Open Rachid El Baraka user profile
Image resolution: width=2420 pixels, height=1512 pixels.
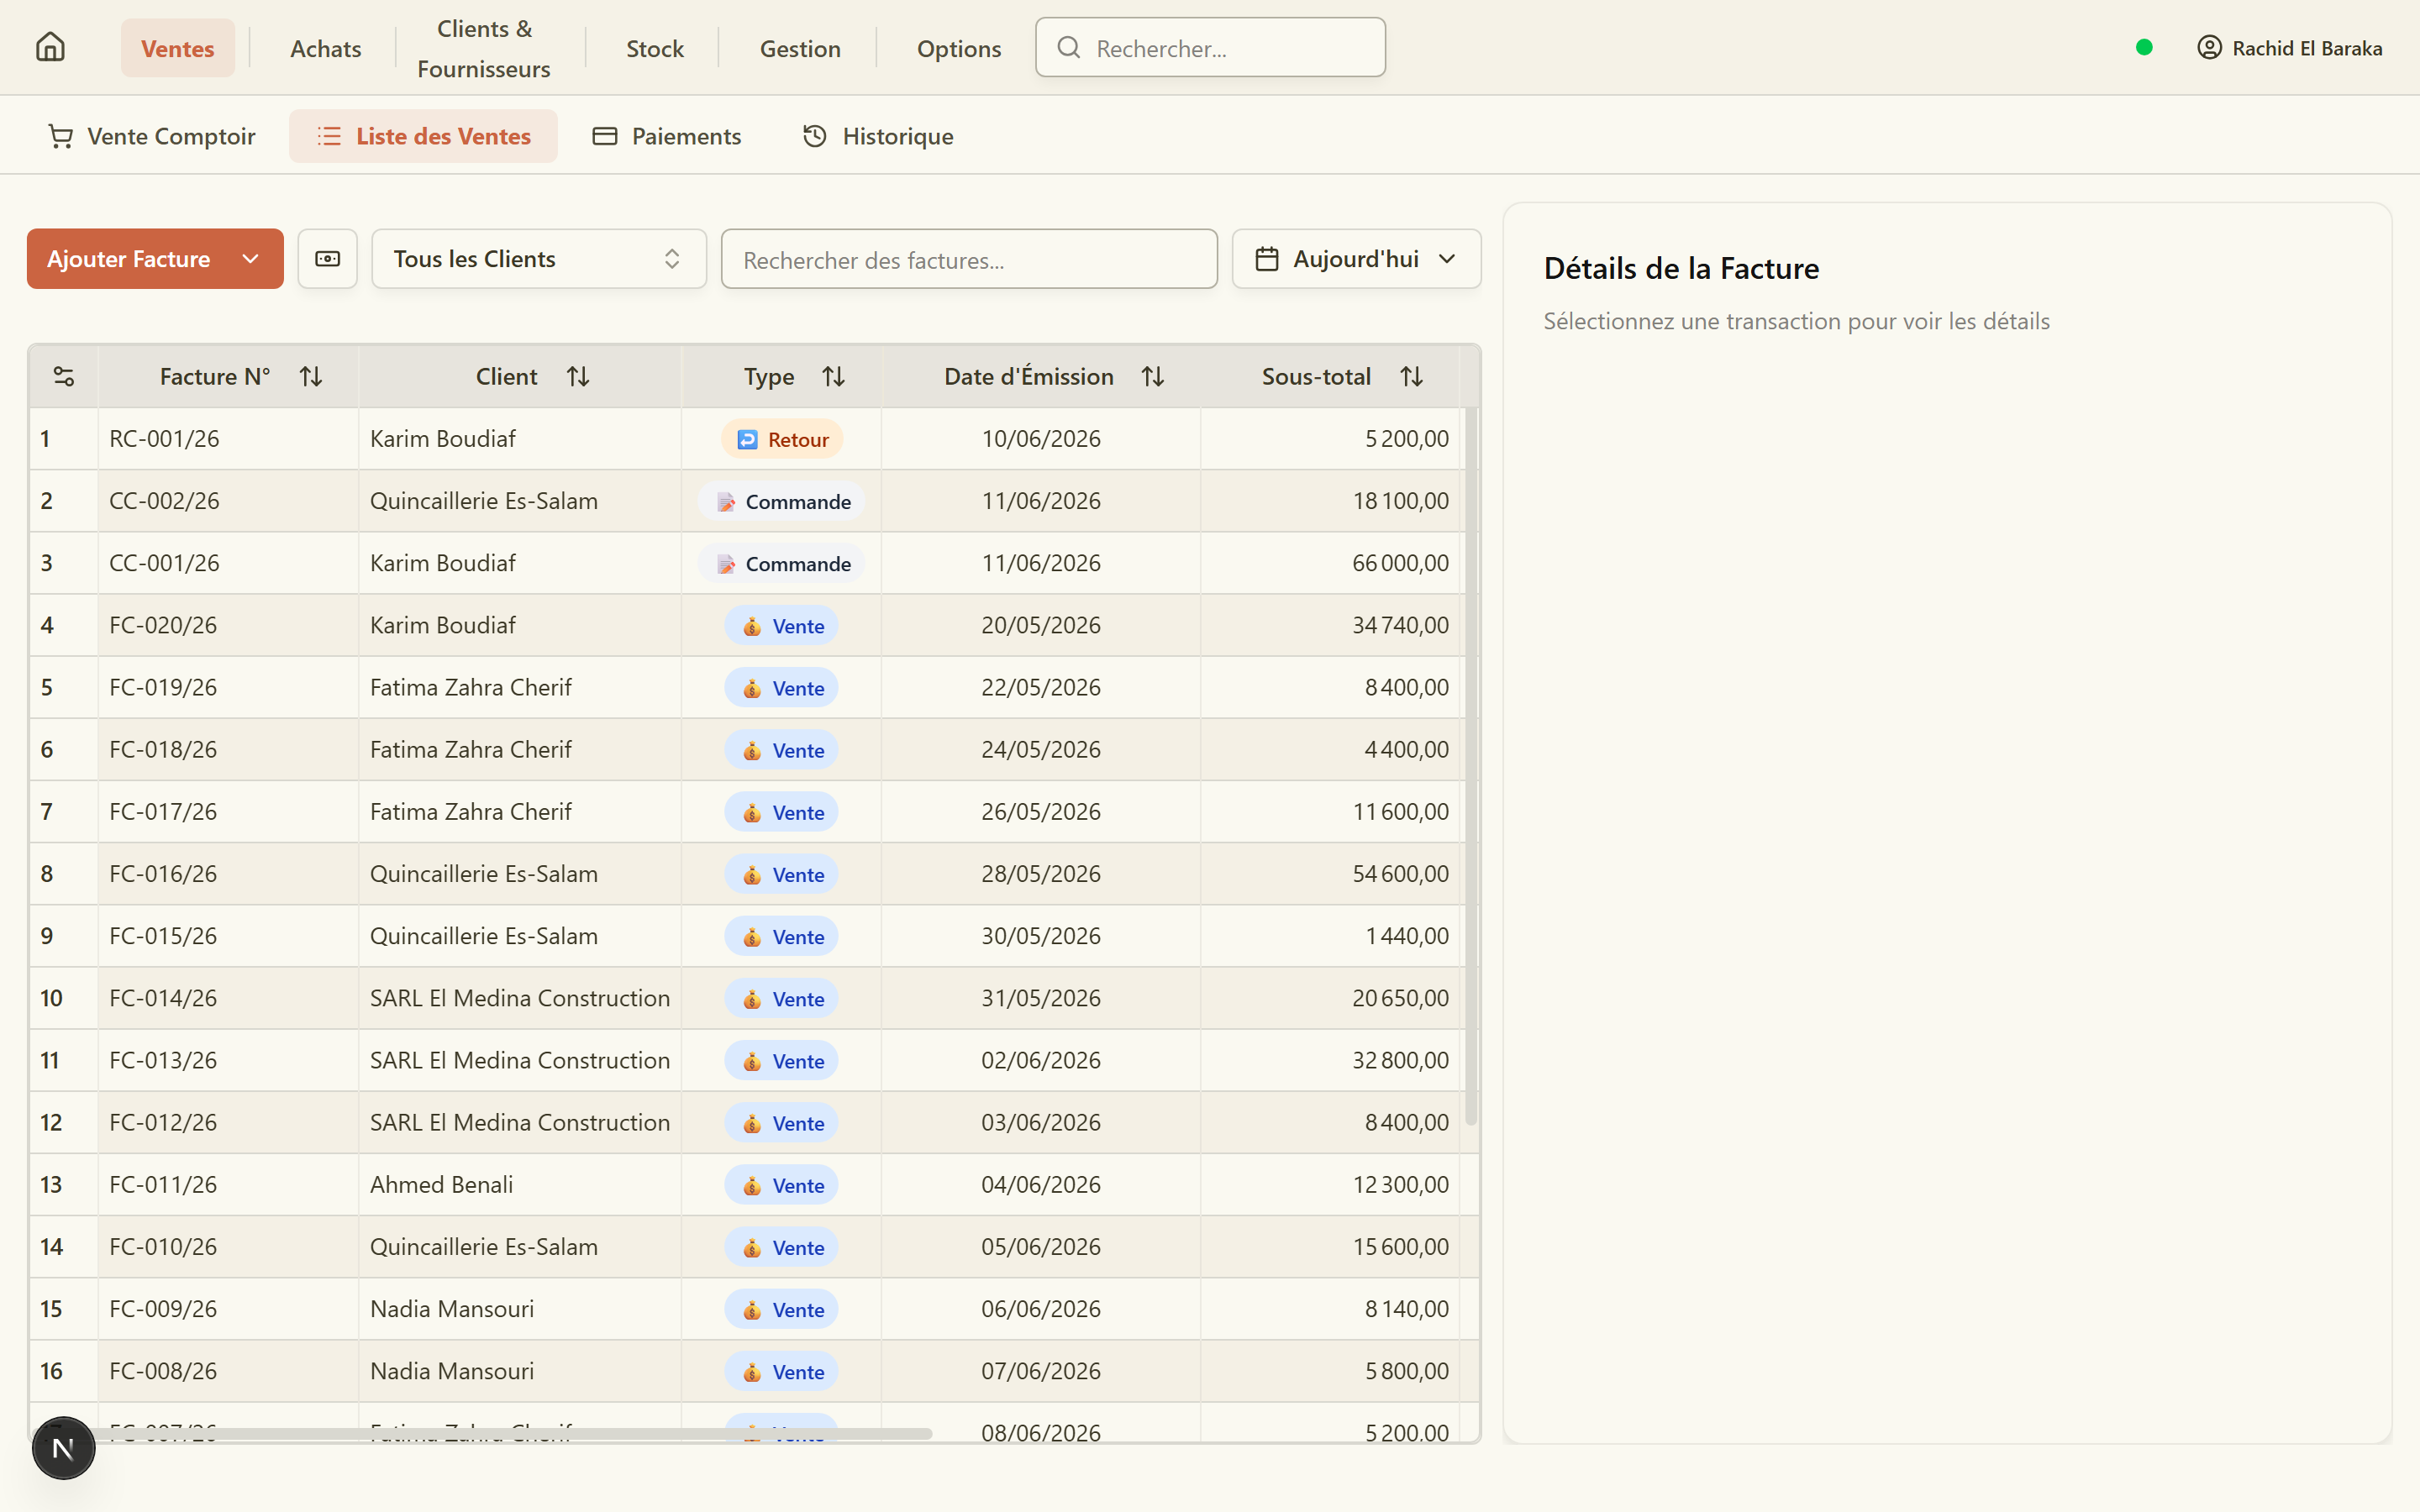point(2290,48)
